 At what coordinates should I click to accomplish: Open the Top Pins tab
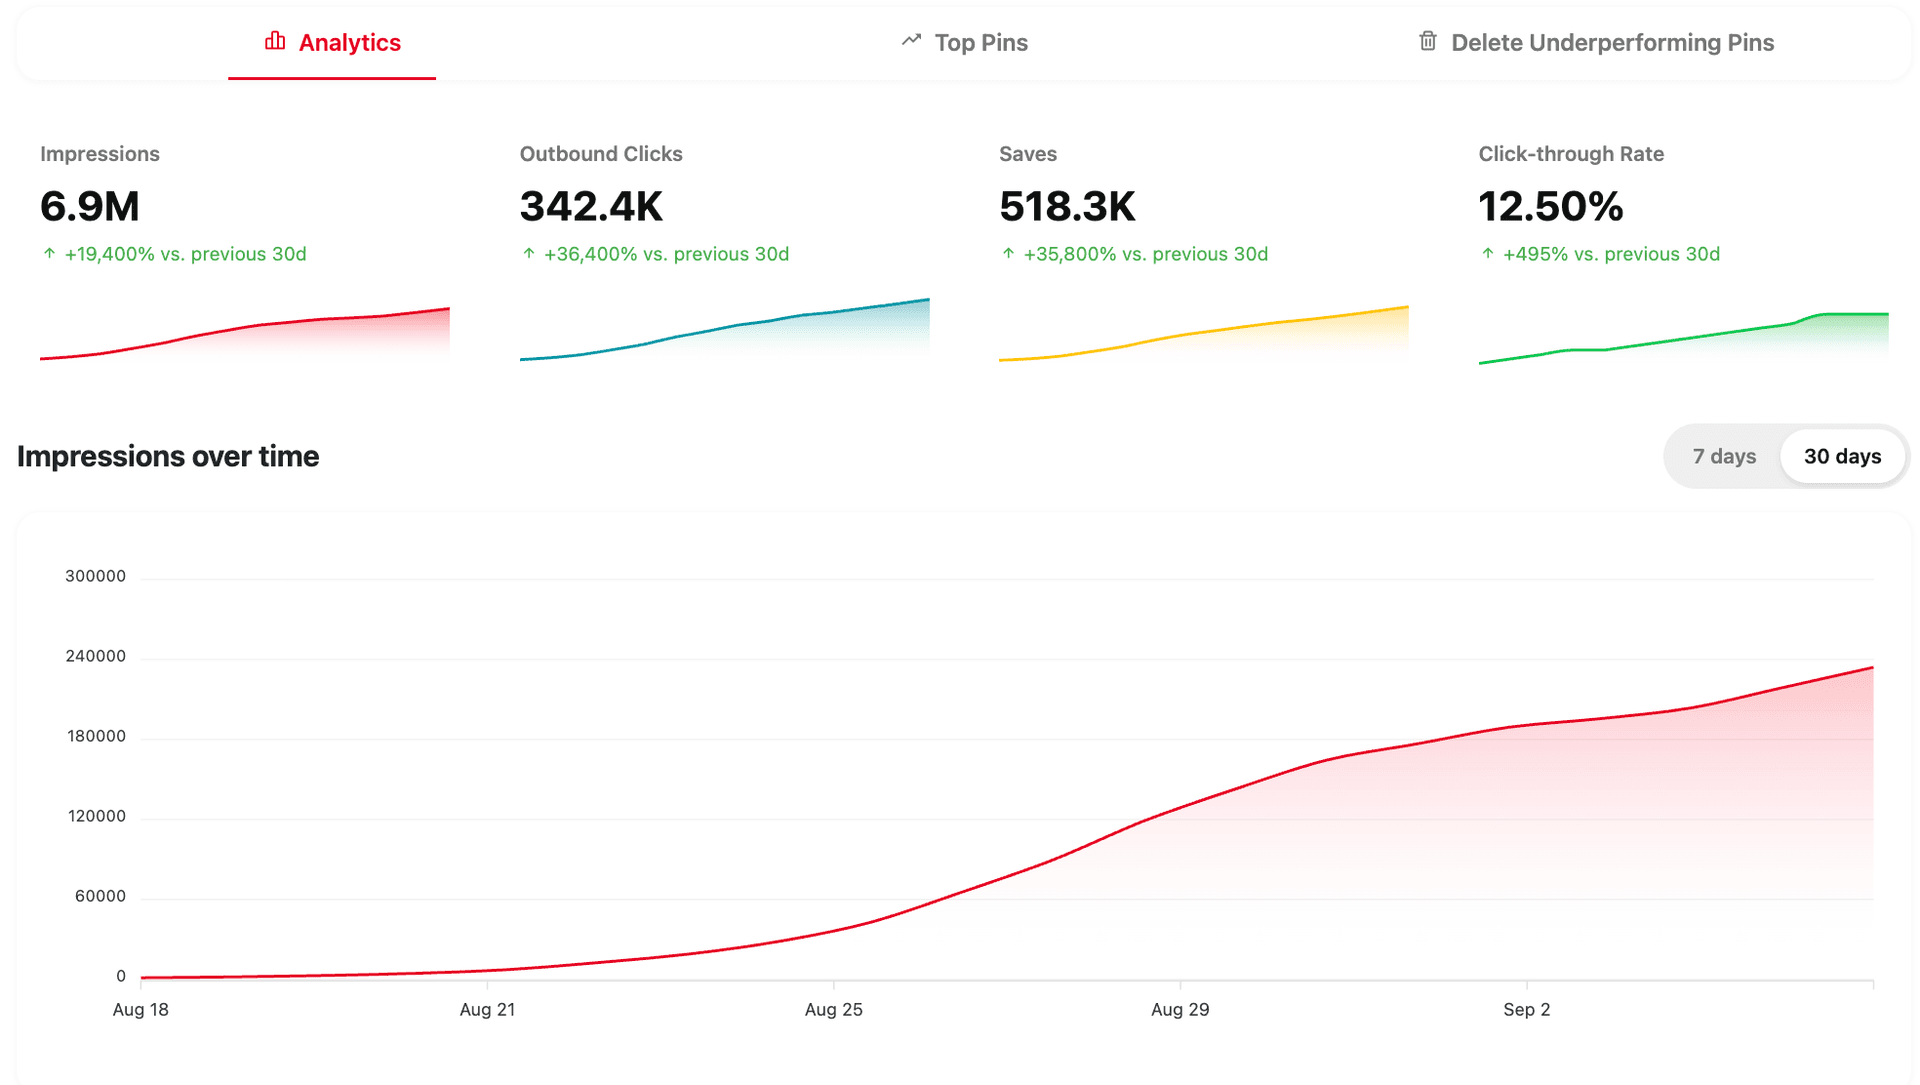(x=980, y=43)
